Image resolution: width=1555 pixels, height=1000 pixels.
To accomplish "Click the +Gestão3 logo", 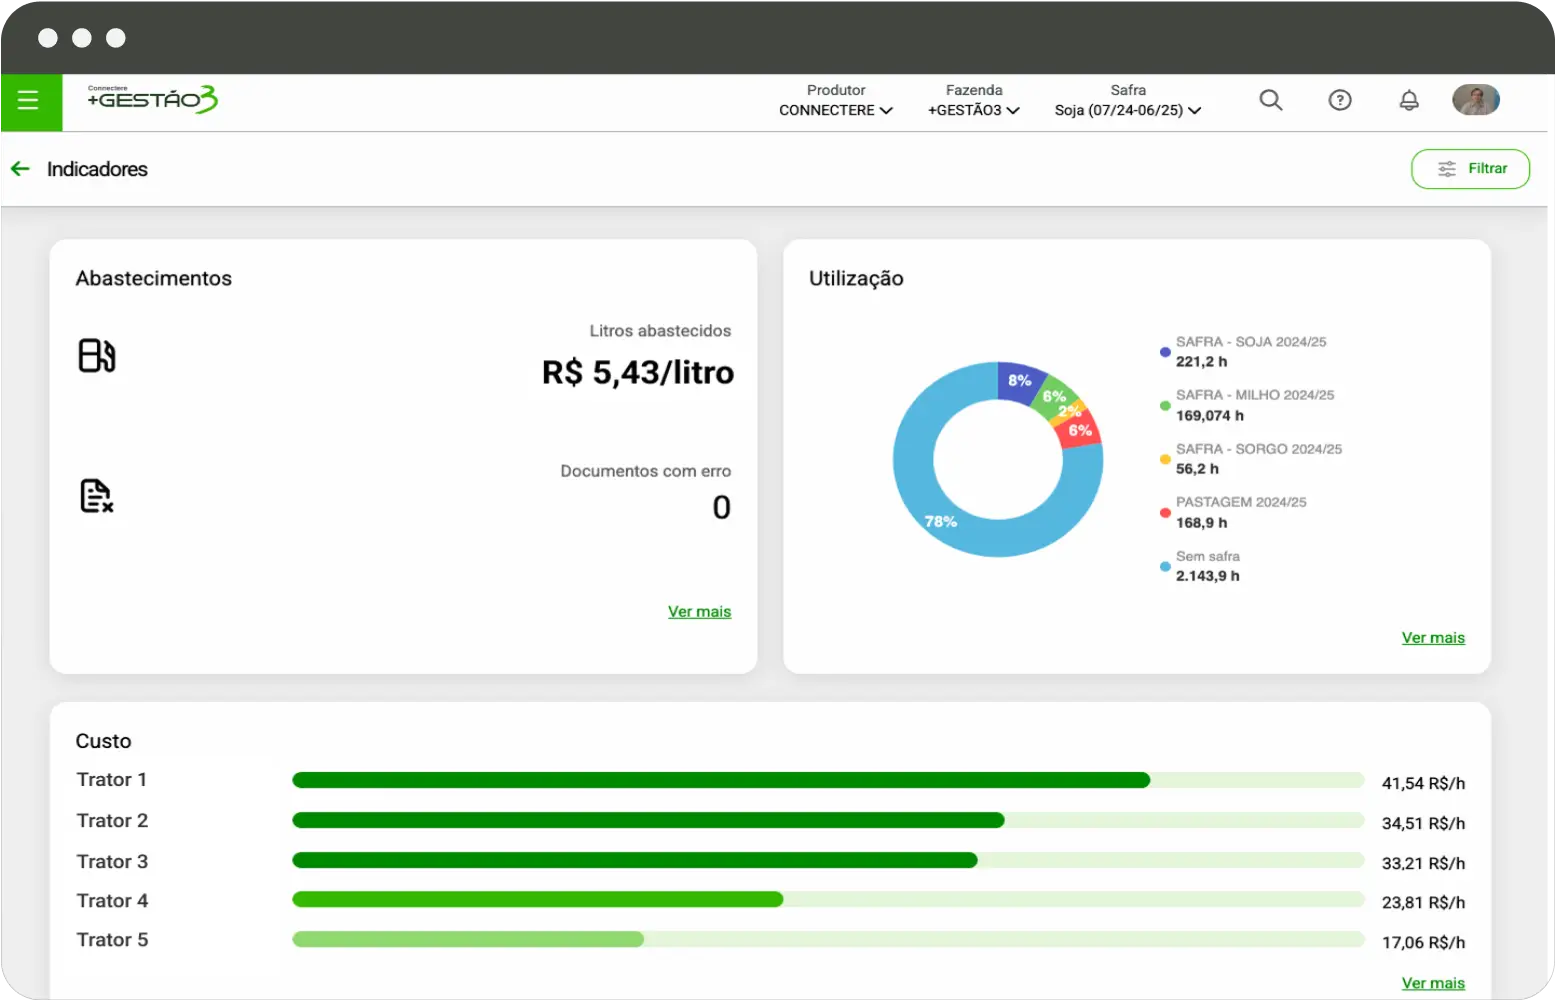I will (x=153, y=99).
